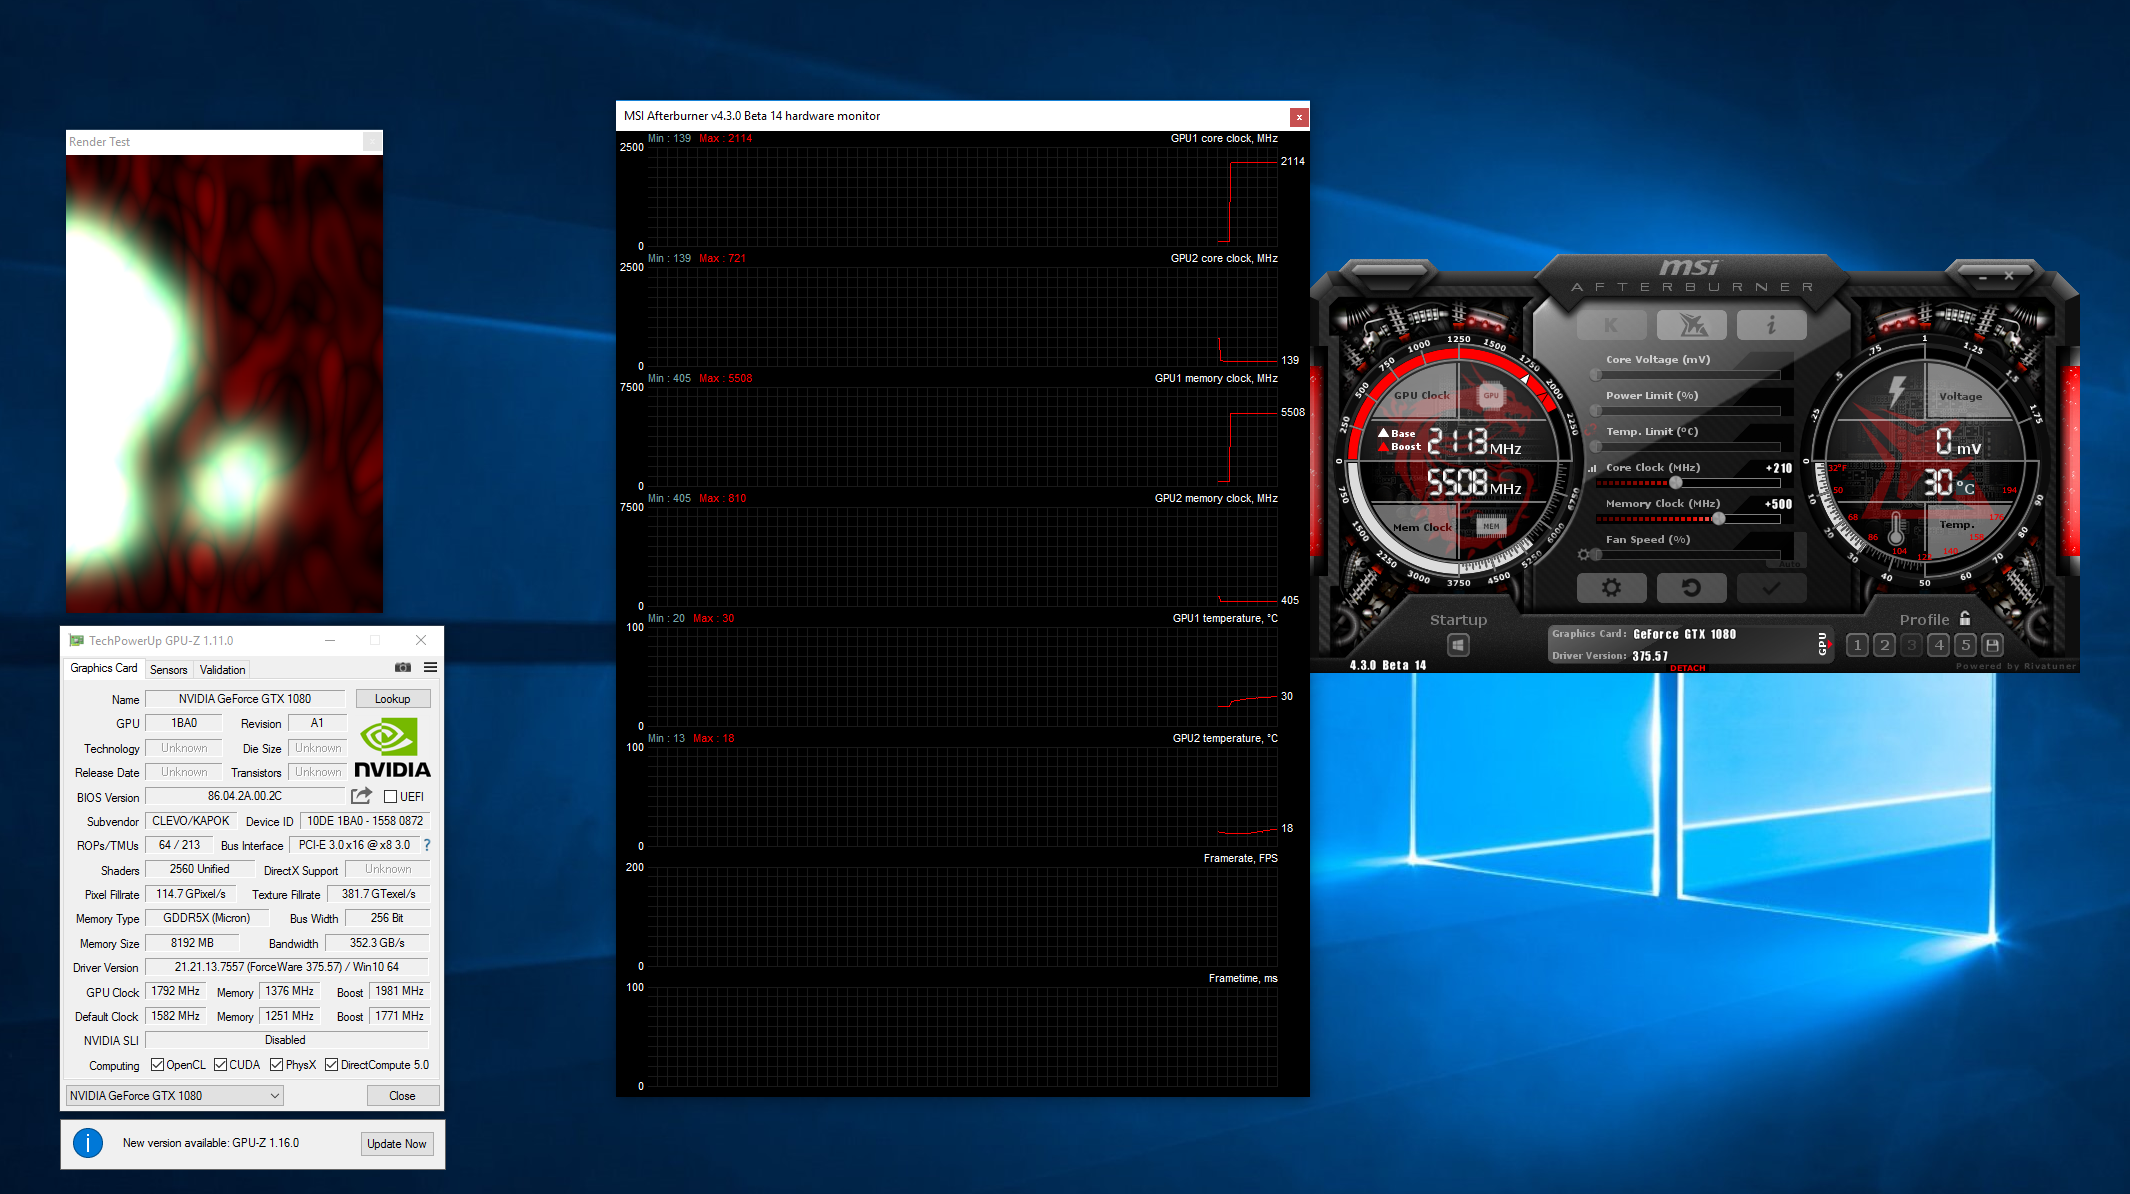Toggle the DirectCompute 5.0 checkbox
The width and height of the screenshot is (2130, 1194).
point(331,1065)
